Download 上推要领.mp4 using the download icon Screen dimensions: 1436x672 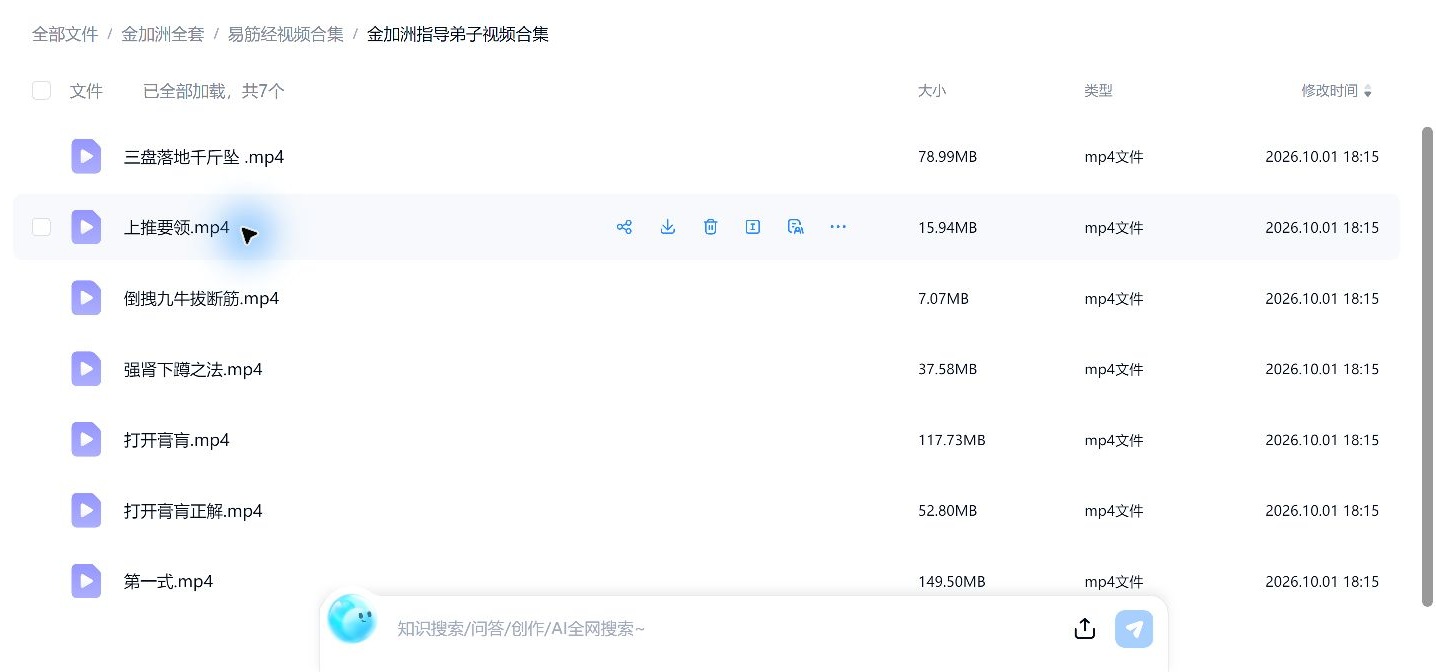(668, 227)
